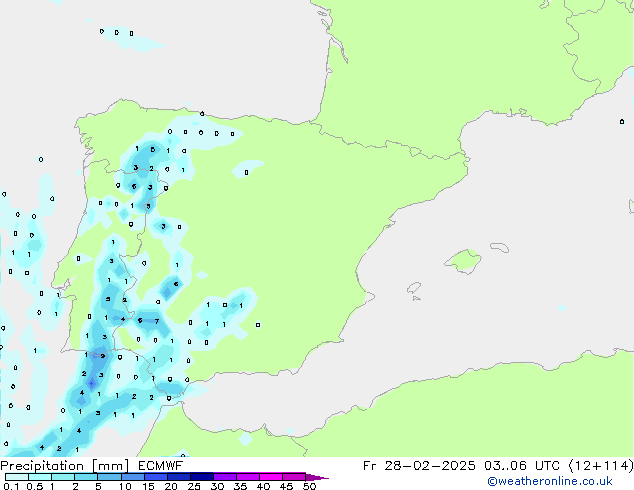Image resolution: width=634 pixels, height=490 pixels.
Task: Select the 0.1–0.5 mm legend swatch
Action: [x=17, y=477]
